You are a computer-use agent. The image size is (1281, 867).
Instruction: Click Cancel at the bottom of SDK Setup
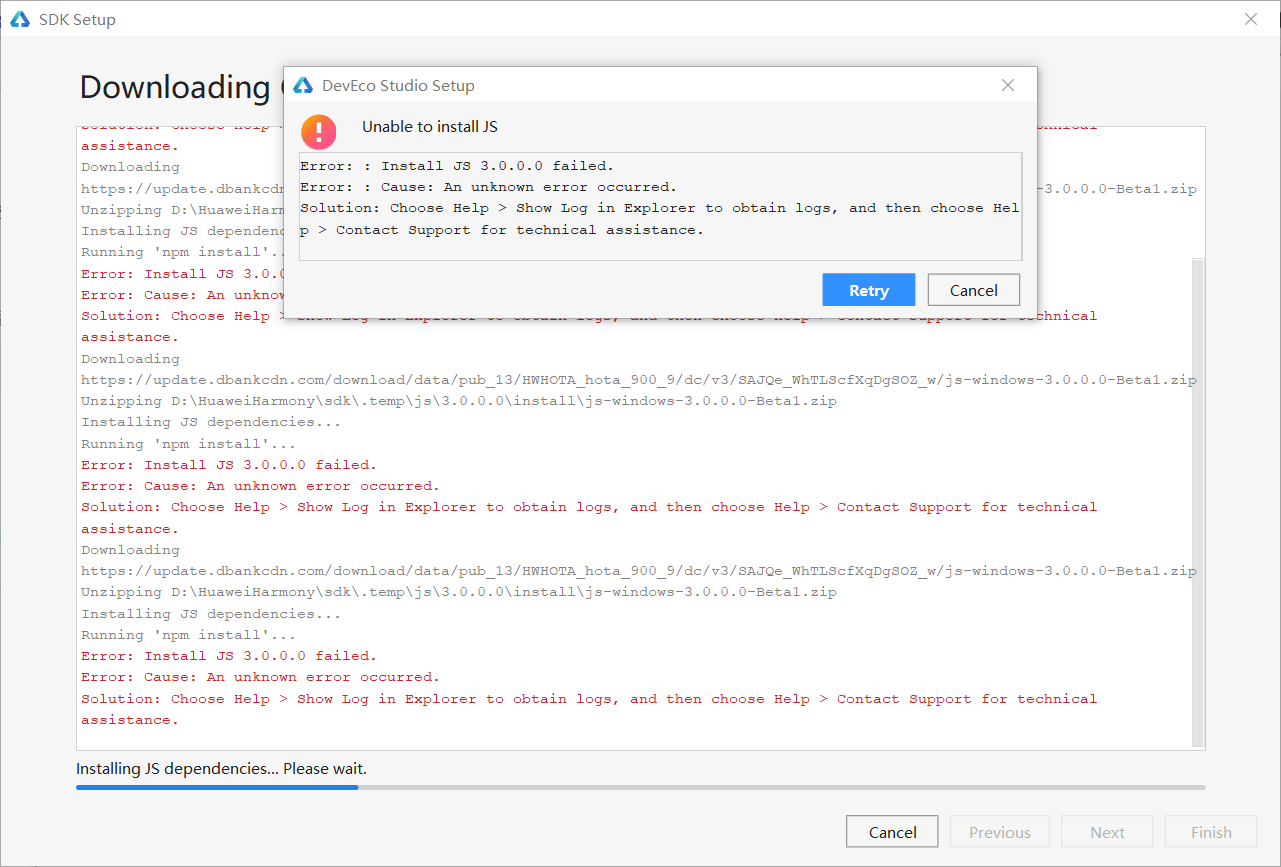coord(891,831)
